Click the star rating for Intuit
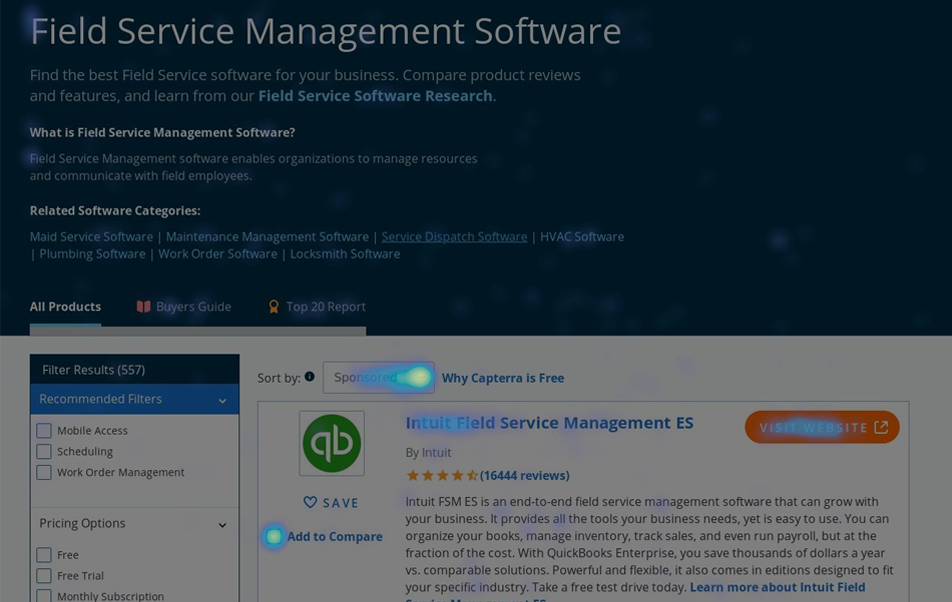This screenshot has width=952, height=602. click(x=442, y=475)
